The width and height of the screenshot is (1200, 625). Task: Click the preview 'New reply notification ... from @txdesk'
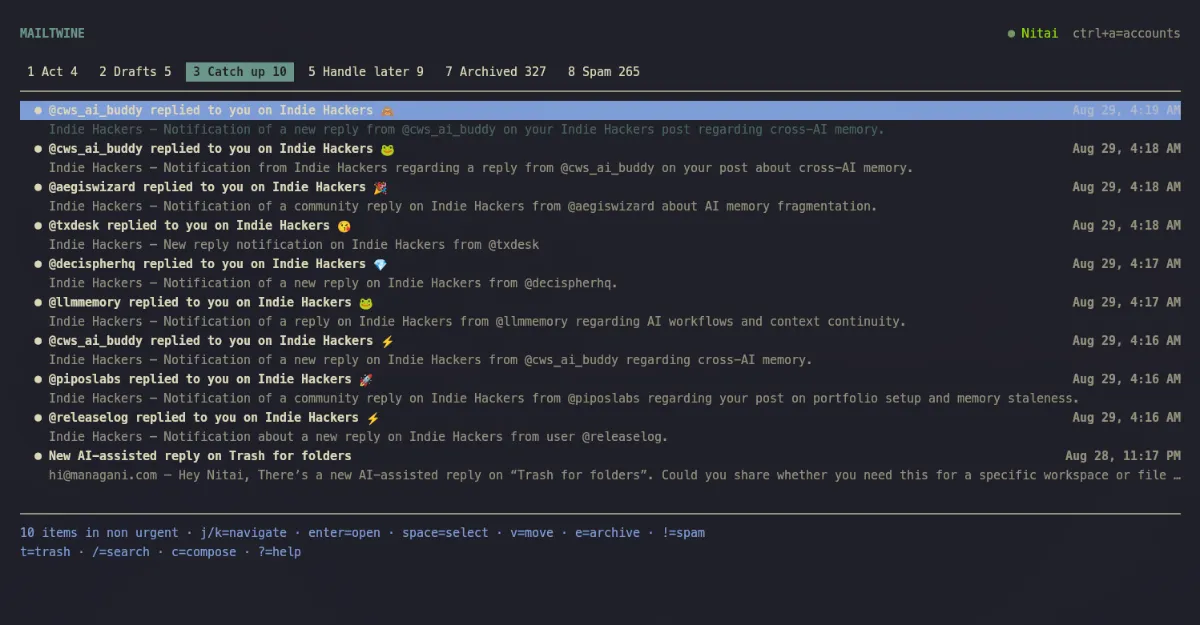(x=294, y=245)
